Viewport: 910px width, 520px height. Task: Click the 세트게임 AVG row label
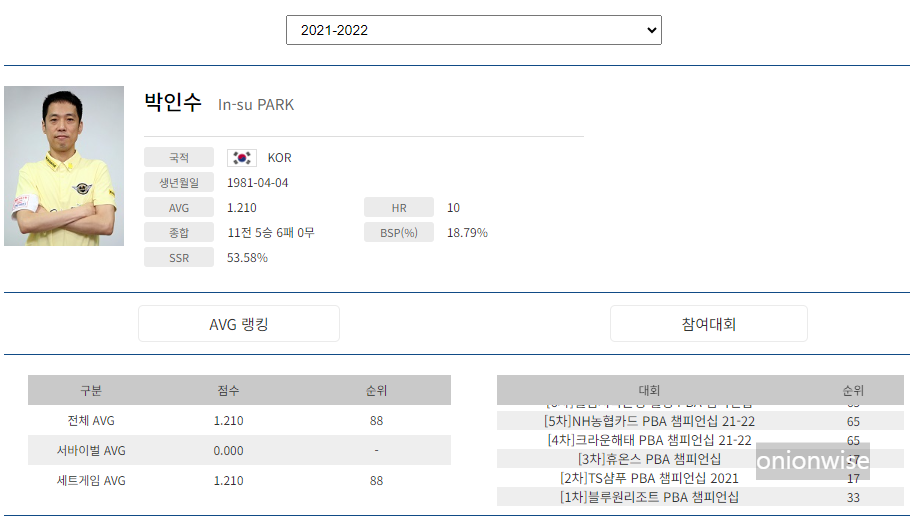(91, 481)
